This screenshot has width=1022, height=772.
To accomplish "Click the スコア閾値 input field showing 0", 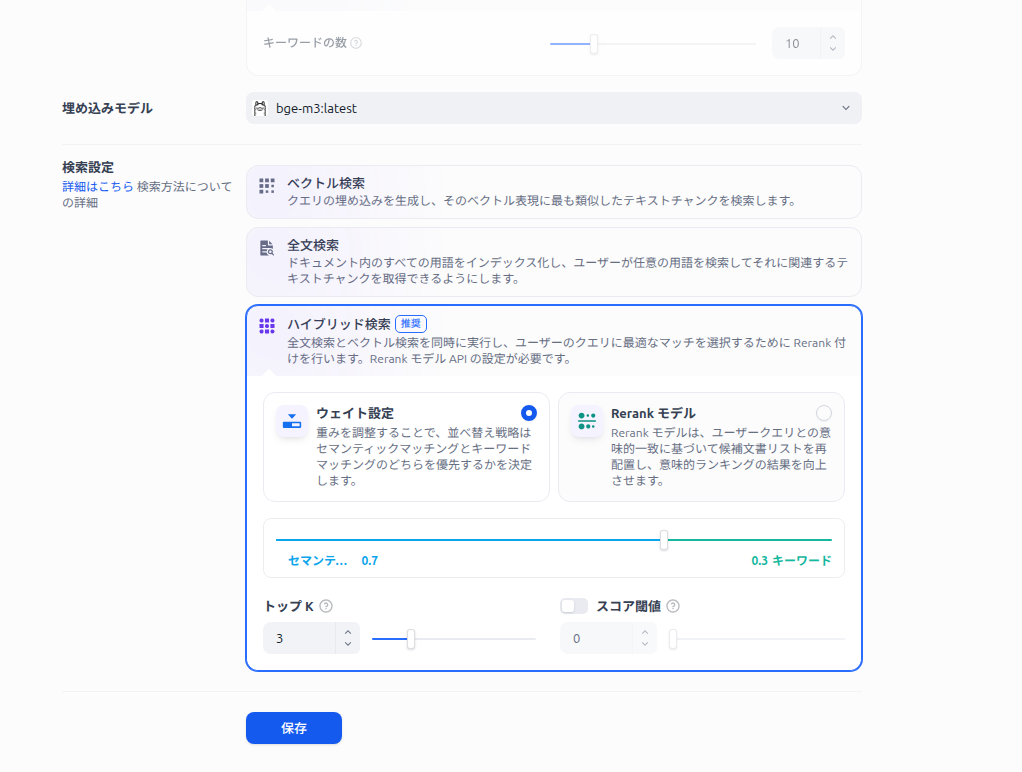I will [596, 638].
